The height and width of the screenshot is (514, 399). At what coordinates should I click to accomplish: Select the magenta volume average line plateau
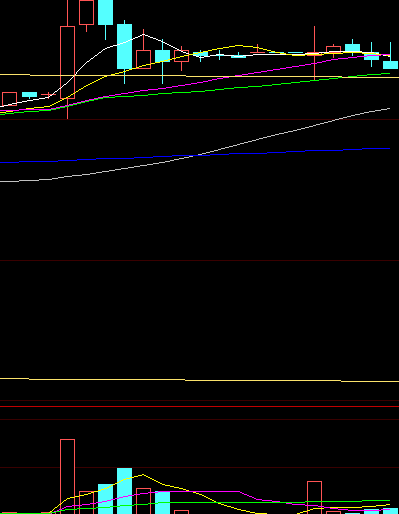(x=197, y=491)
